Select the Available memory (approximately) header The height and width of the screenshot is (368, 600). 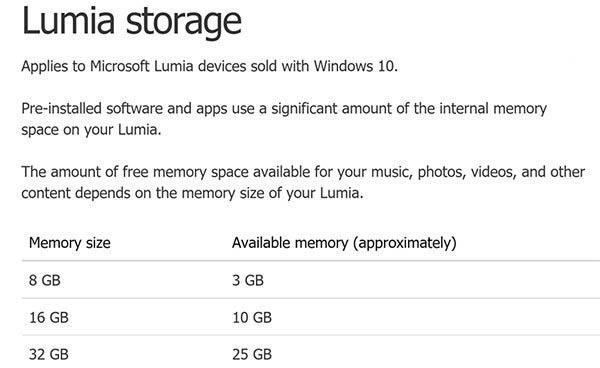(x=344, y=243)
